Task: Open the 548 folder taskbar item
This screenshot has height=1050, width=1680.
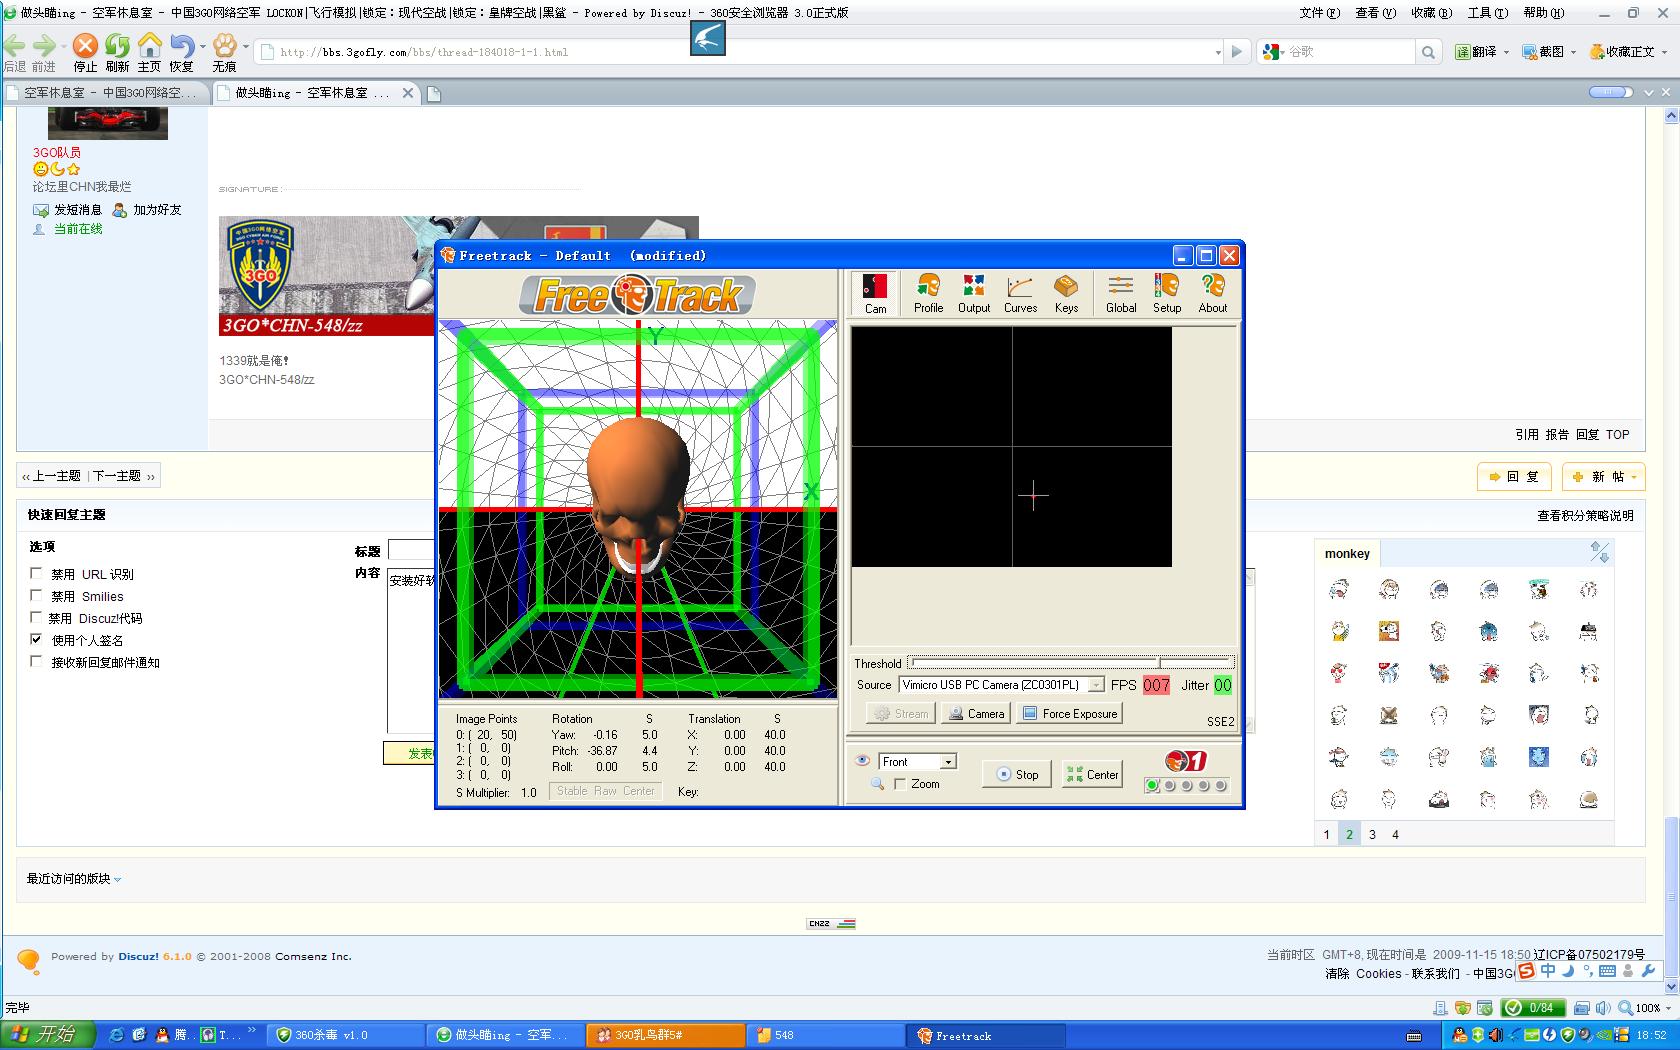Action: coord(823,1035)
